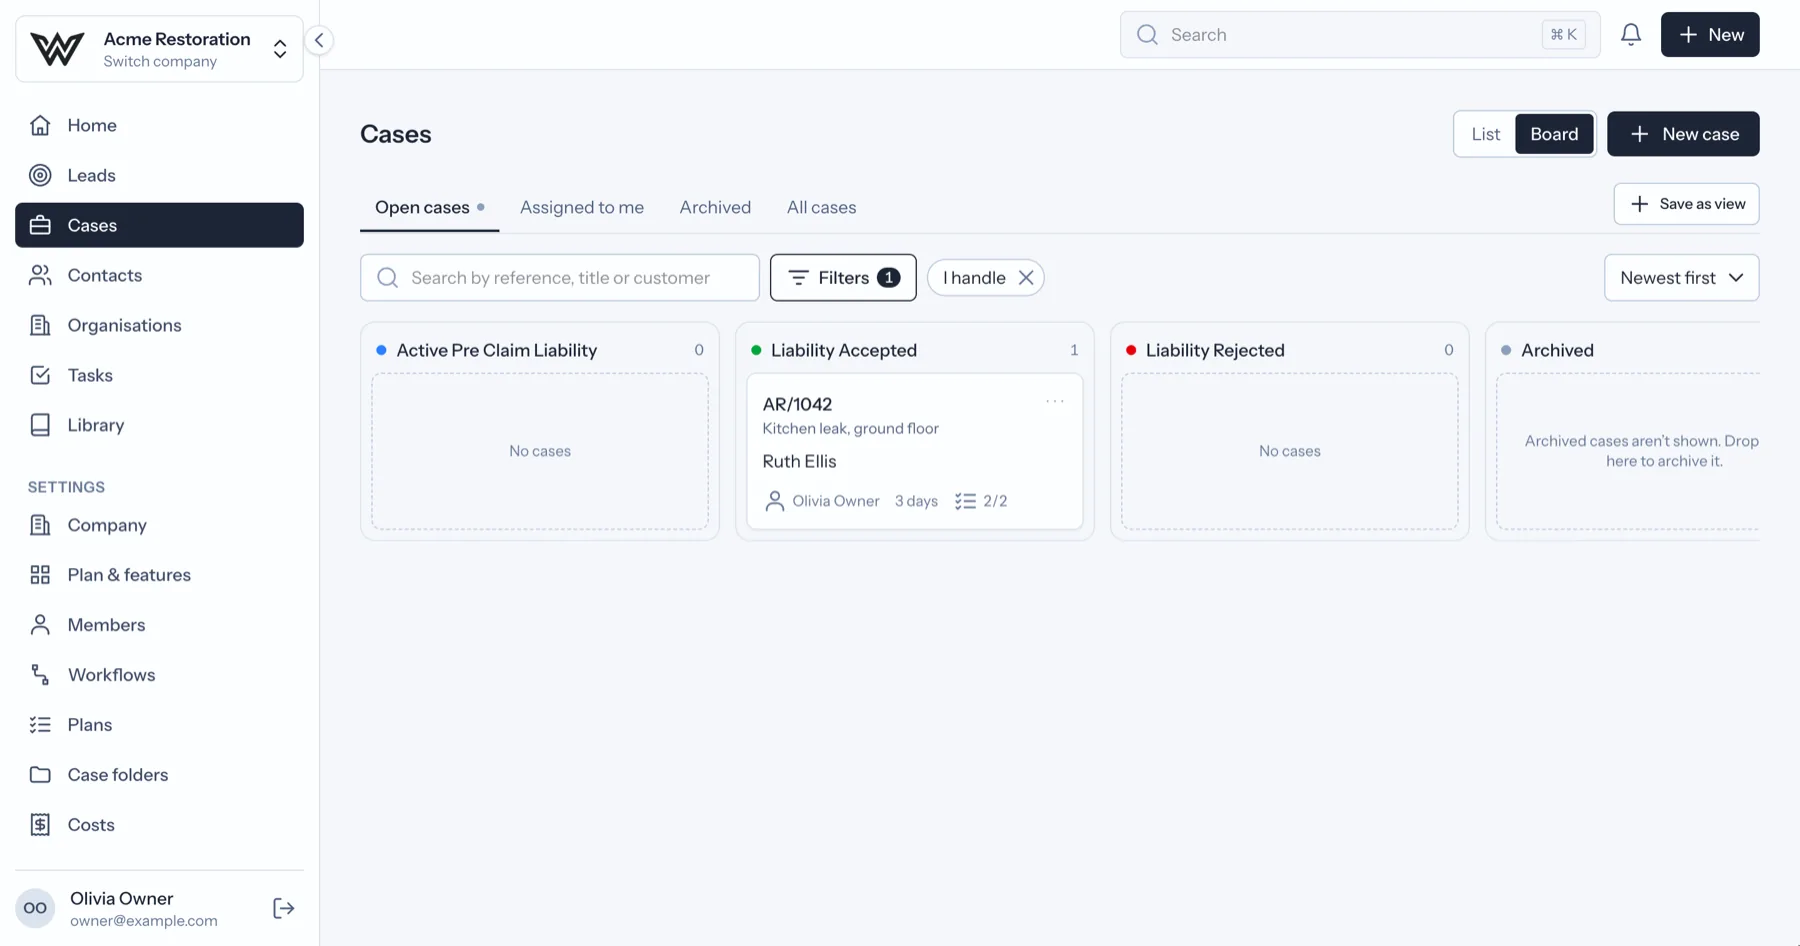Expand the Acme Restoration company switcher
This screenshot has width=1800, height=946.
[159, 49]
